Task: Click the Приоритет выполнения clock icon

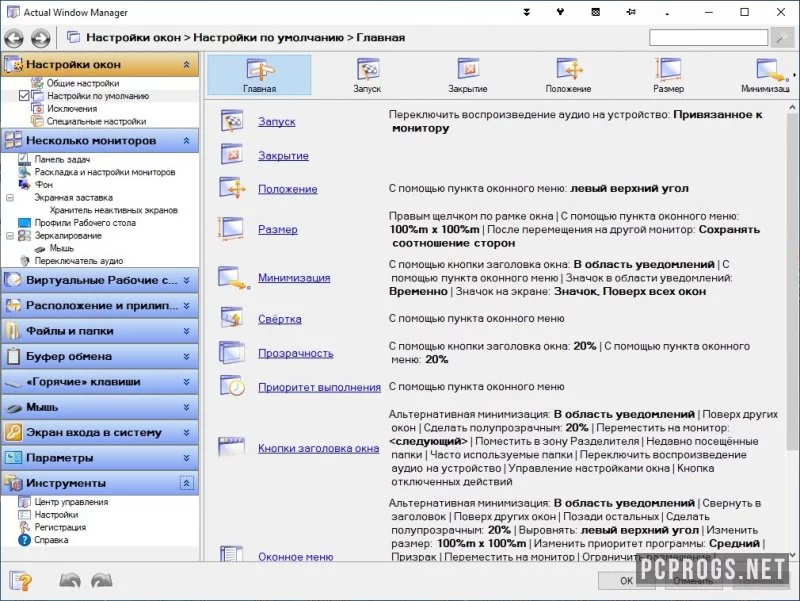Action: point(232,386)
